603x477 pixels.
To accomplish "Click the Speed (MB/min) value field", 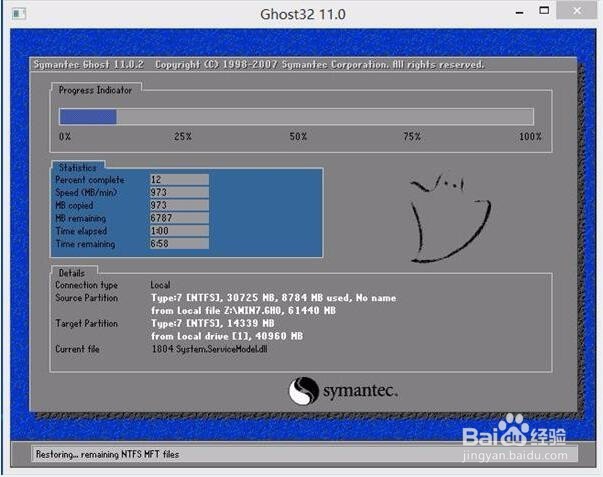I will point(179,192).
